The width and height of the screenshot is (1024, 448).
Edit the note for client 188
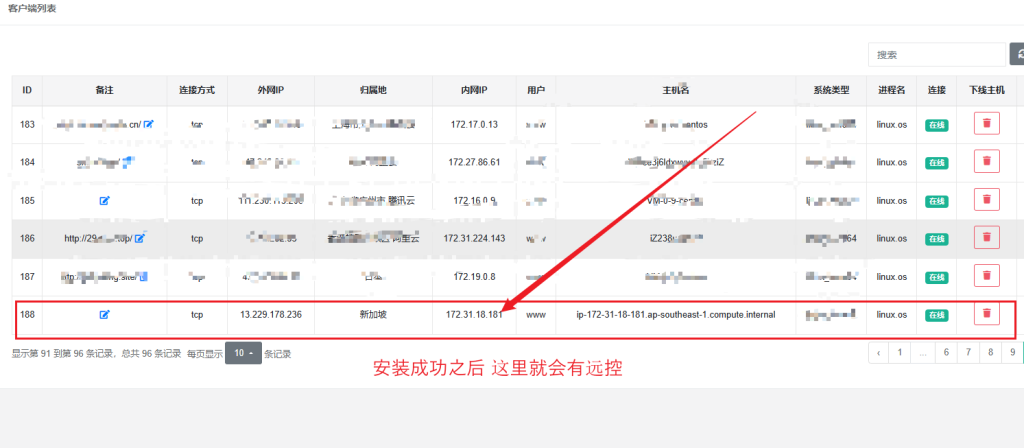click(x=104, y=314)
